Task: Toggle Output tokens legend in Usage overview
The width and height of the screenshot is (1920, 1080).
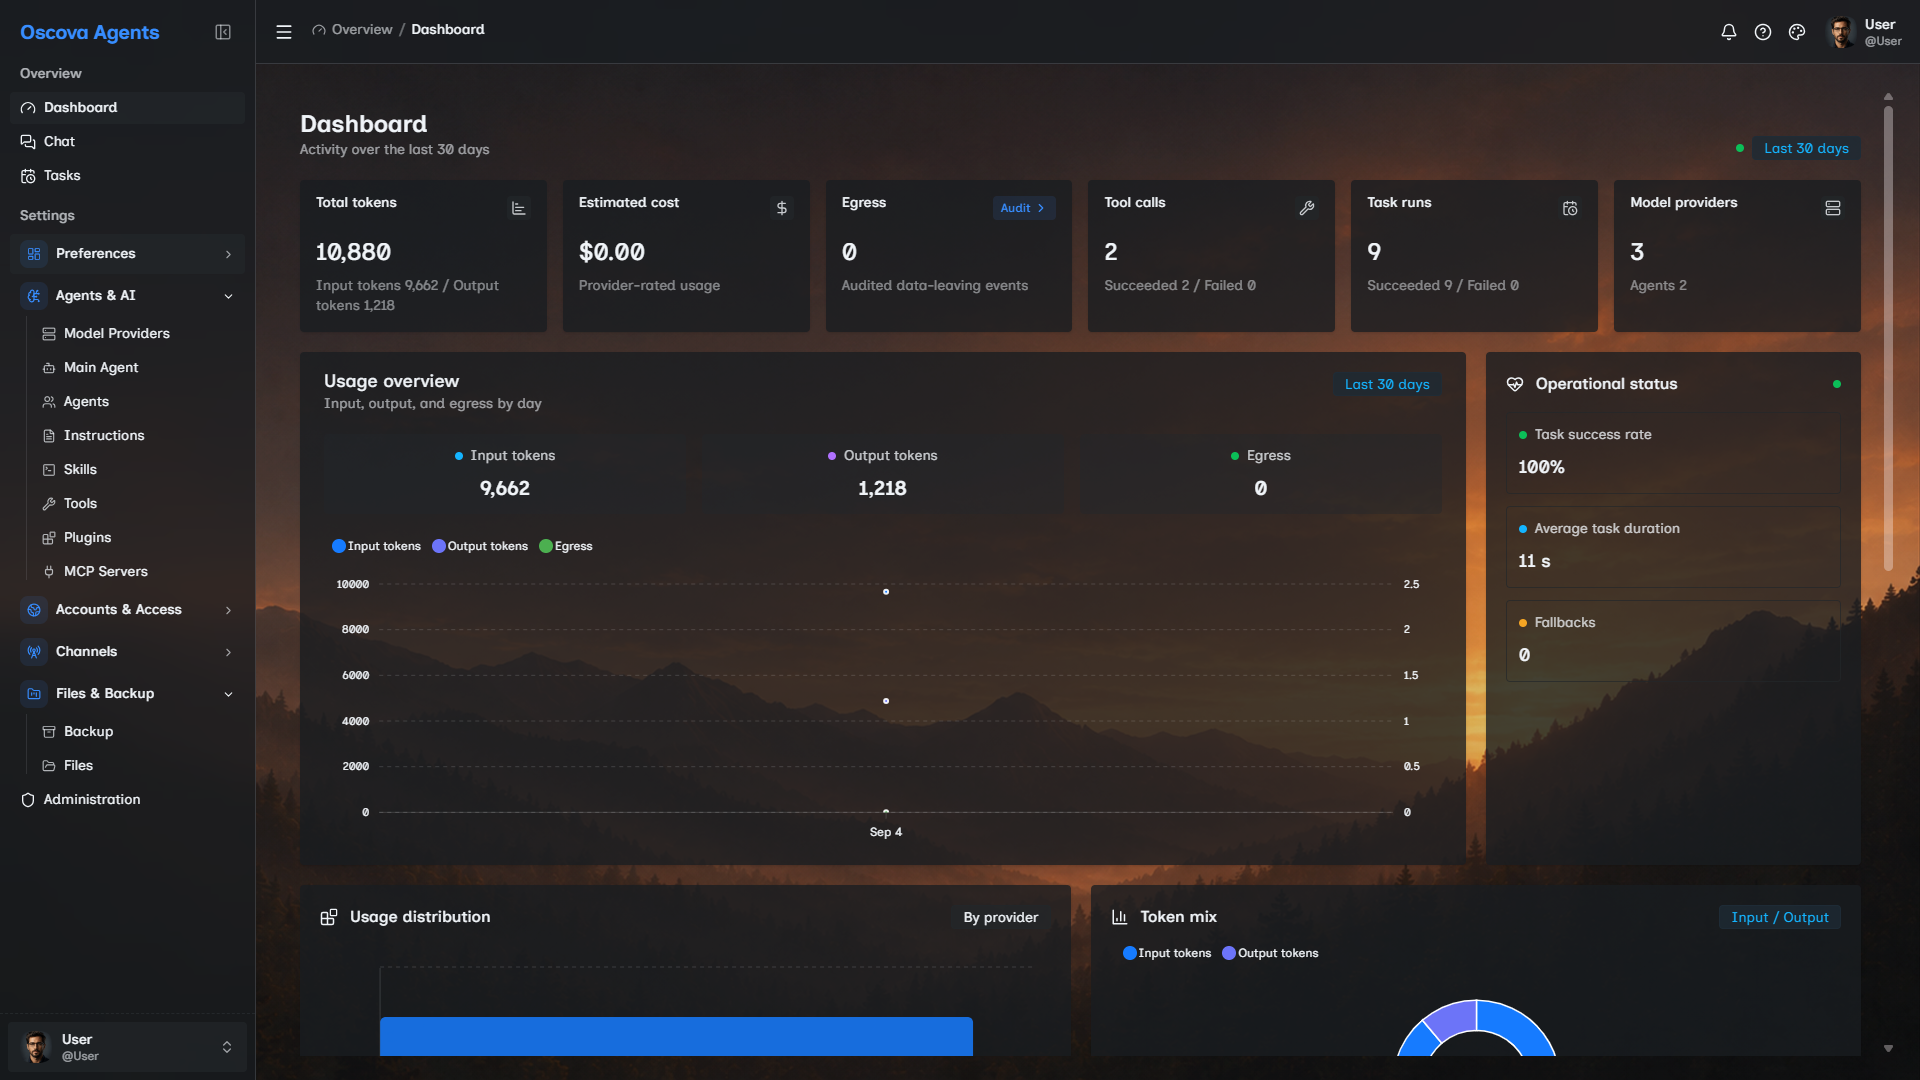Action: point(480,546)
